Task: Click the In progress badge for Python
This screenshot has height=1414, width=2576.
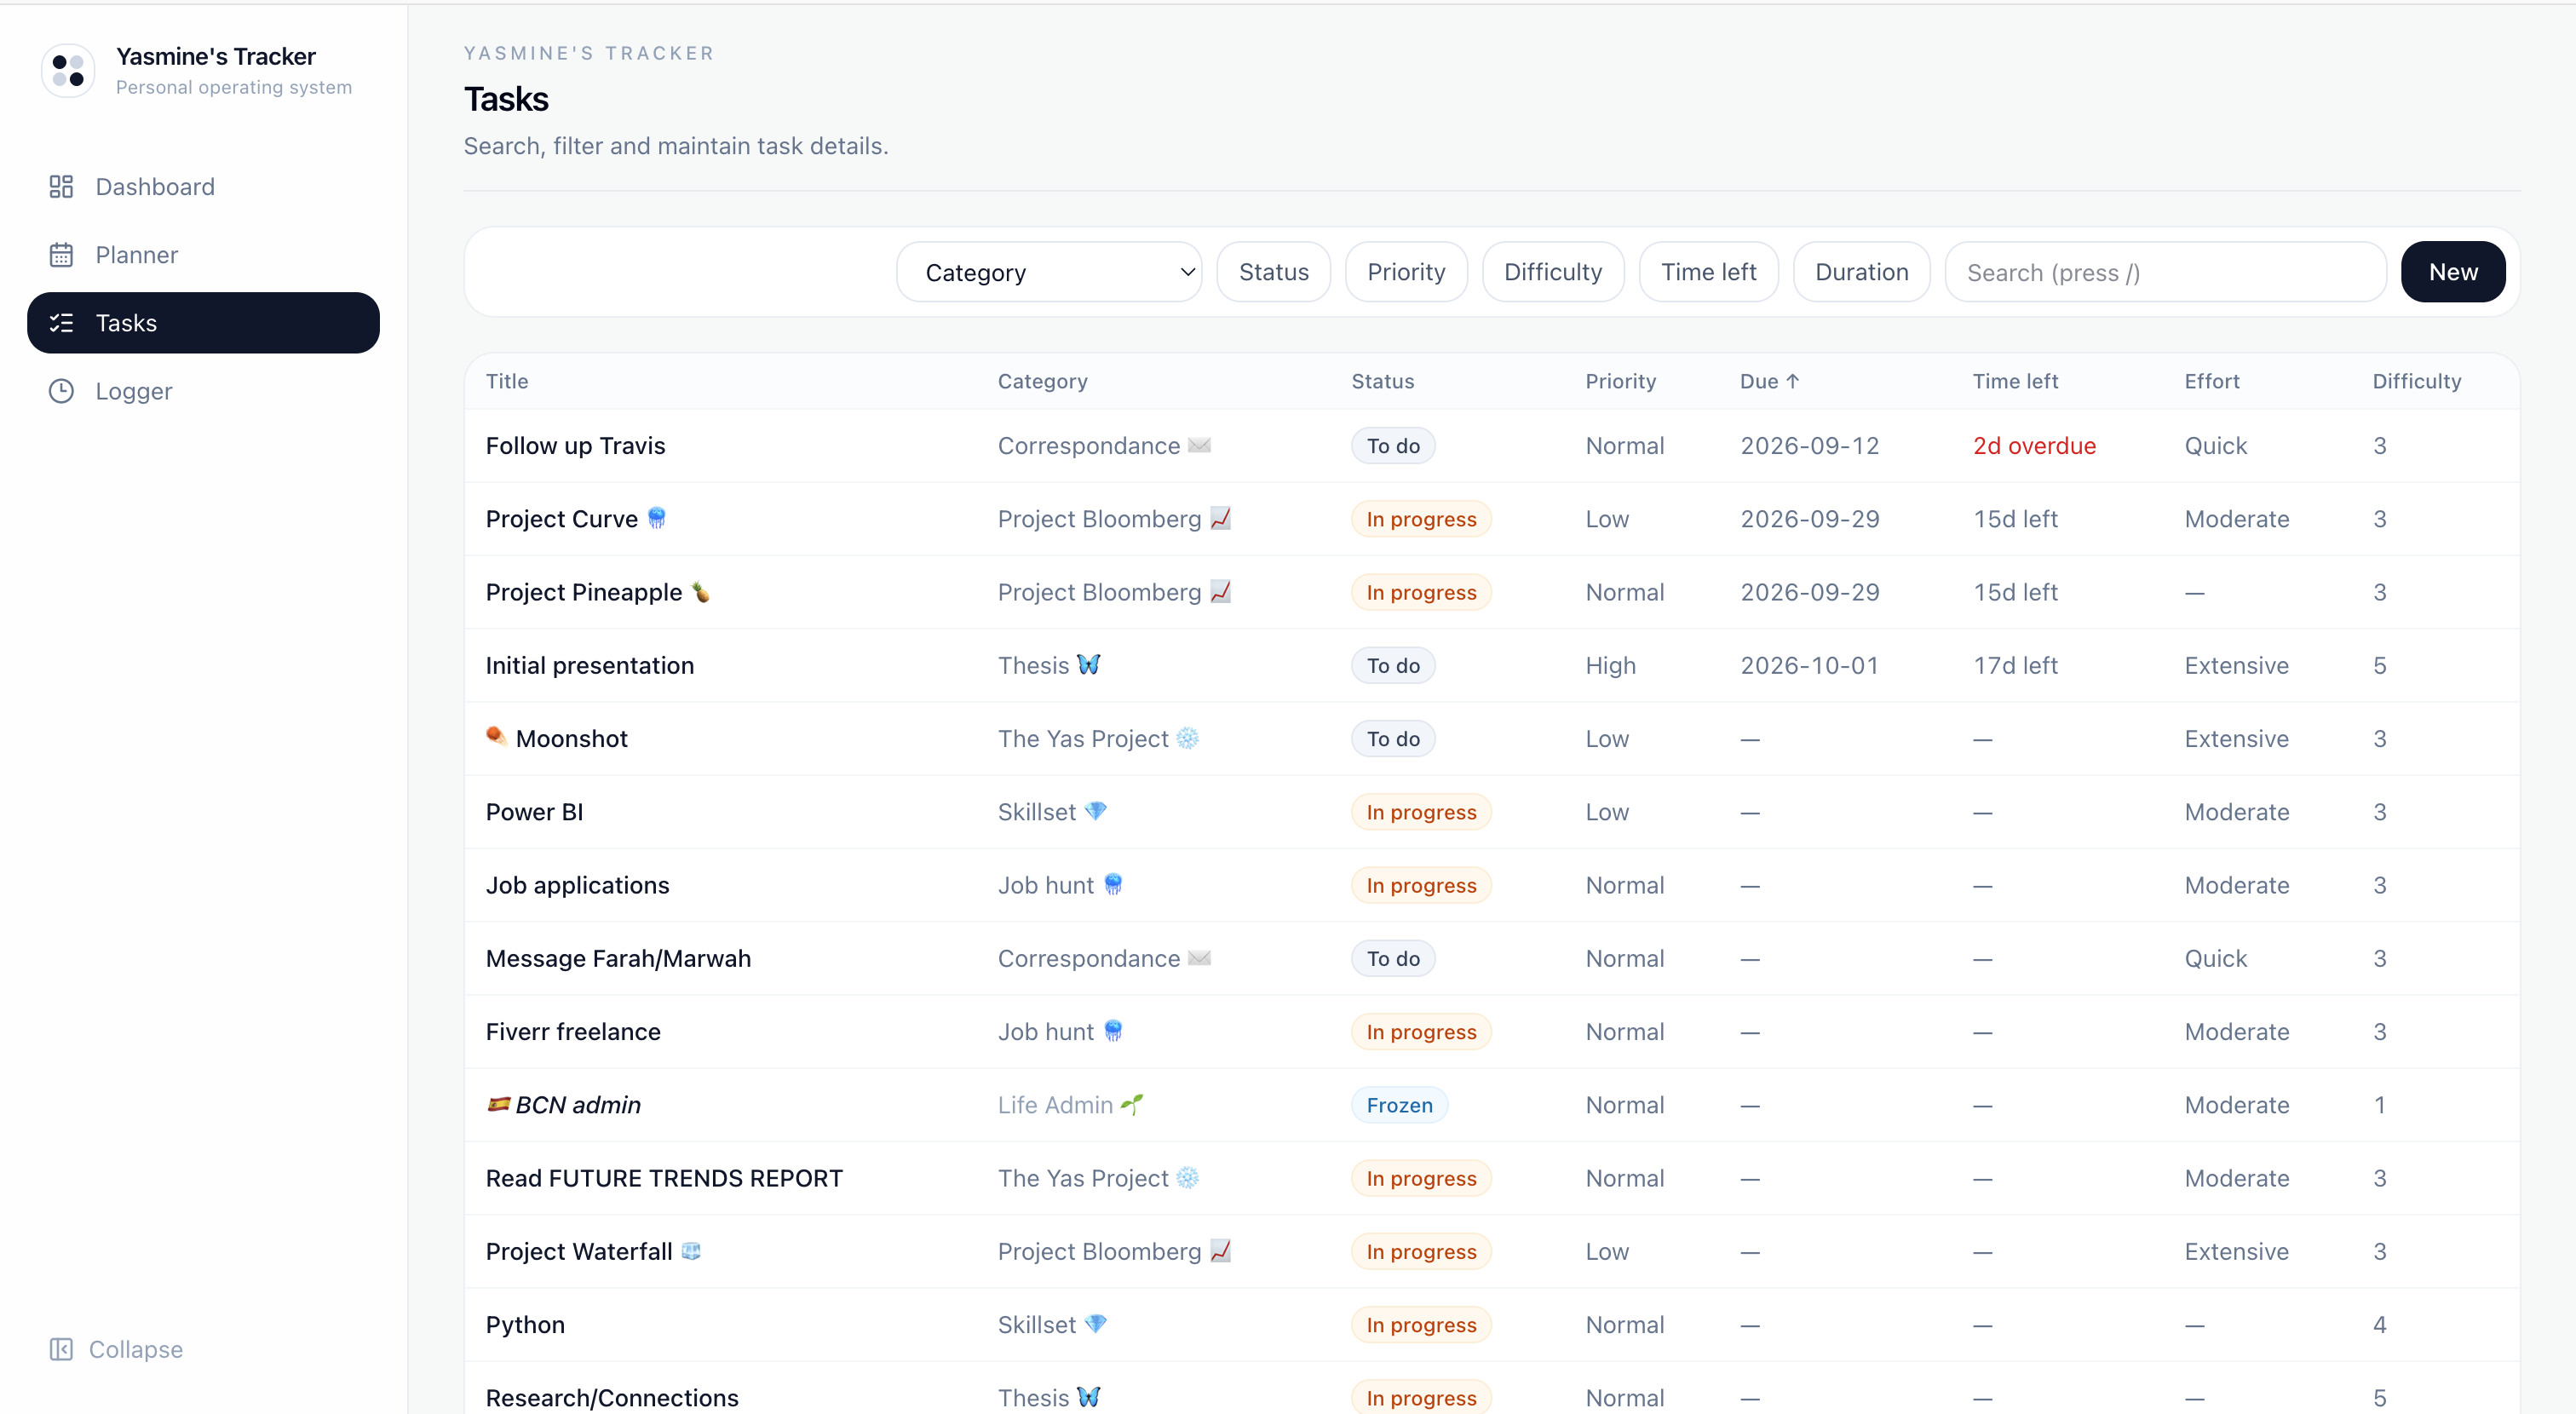Action: (x=1421, y=1324)
